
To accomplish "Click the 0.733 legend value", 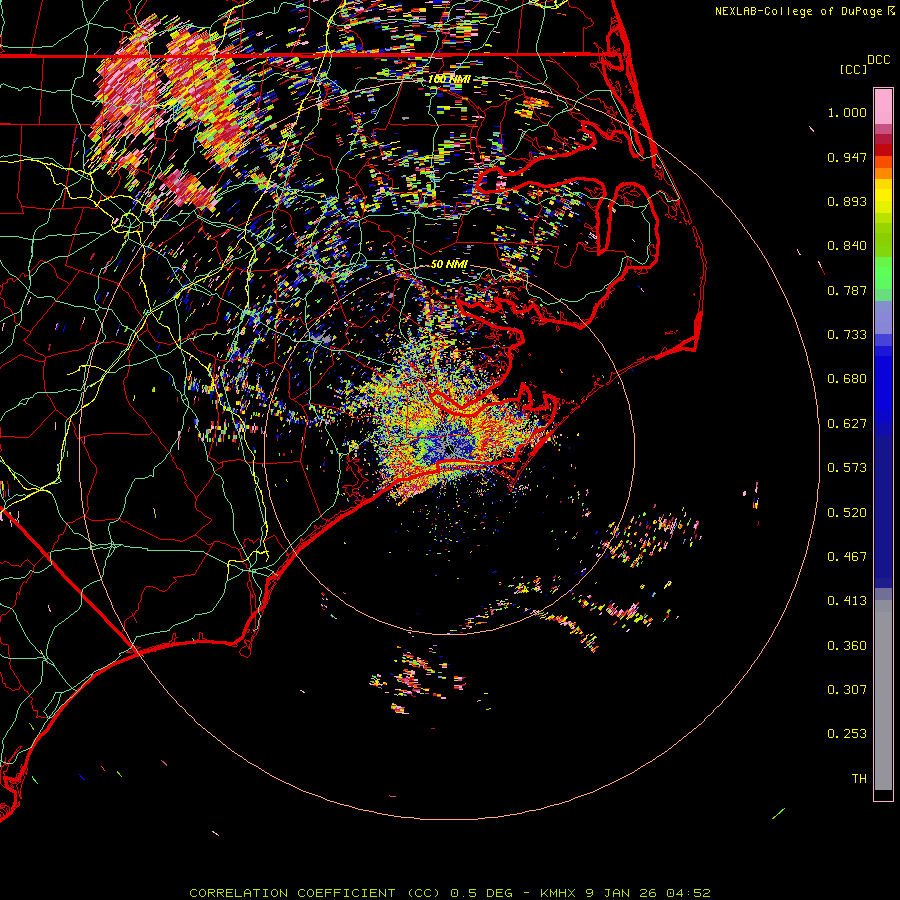I will (847, 335).
